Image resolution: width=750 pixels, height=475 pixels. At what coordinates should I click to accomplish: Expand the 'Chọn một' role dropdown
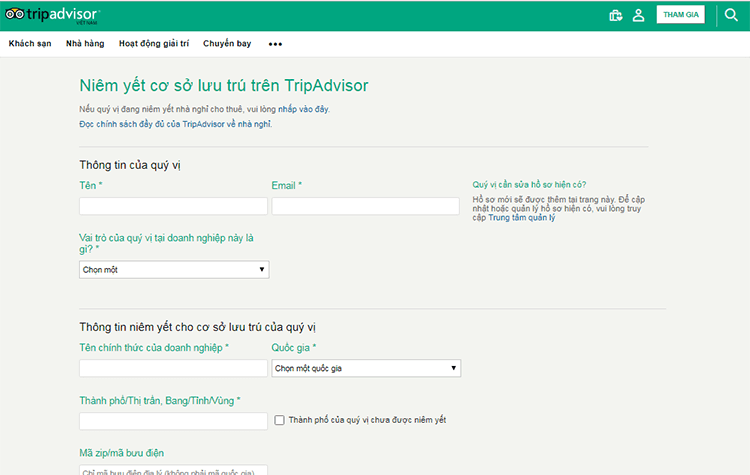pyautogui.click(x=174, y=270)
